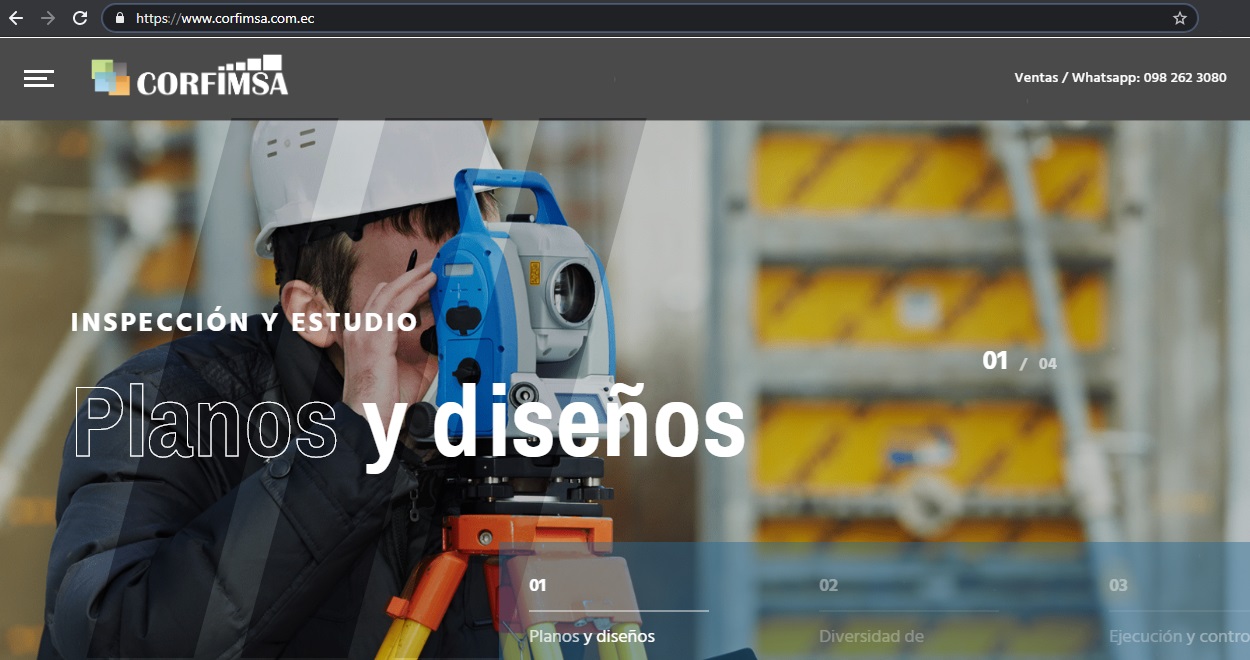
Task: Click the INSPECCIÓN Y ESTUDIO subtitle
Action: [x=244, y=322]
